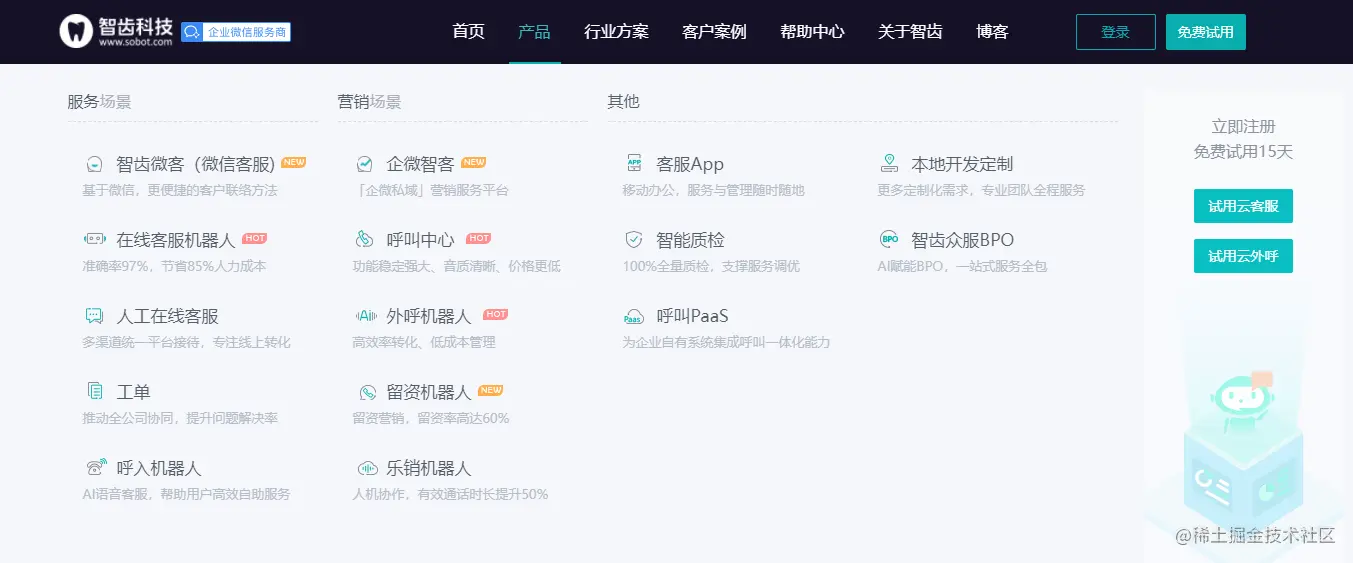Click the NEW badge beside 留资机器人

click(x=490, y=390)
